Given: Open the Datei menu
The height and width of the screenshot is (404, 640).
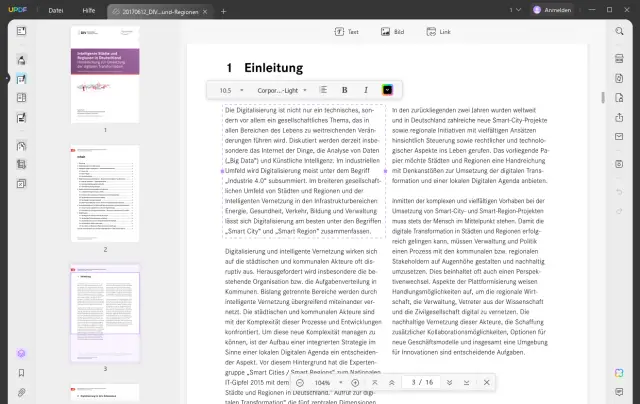Looking at the screenshot, I should pos(56,11).
